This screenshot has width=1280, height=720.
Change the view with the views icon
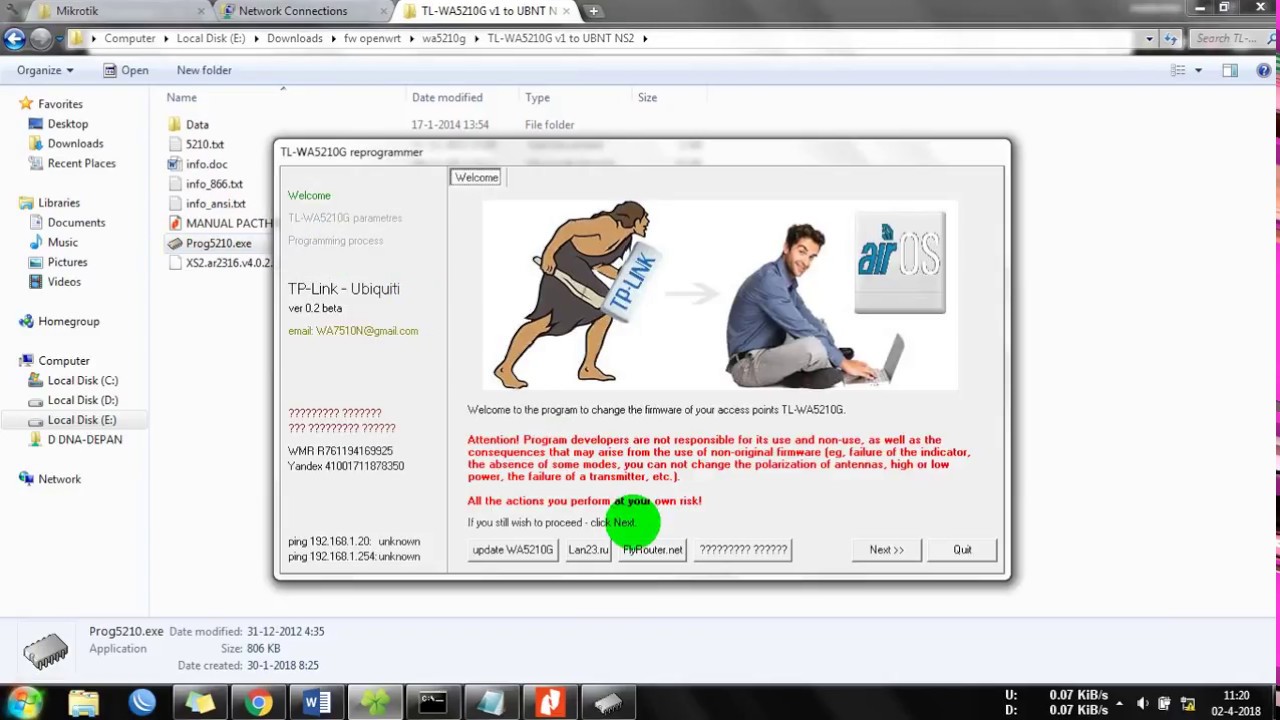point(1178,71)
